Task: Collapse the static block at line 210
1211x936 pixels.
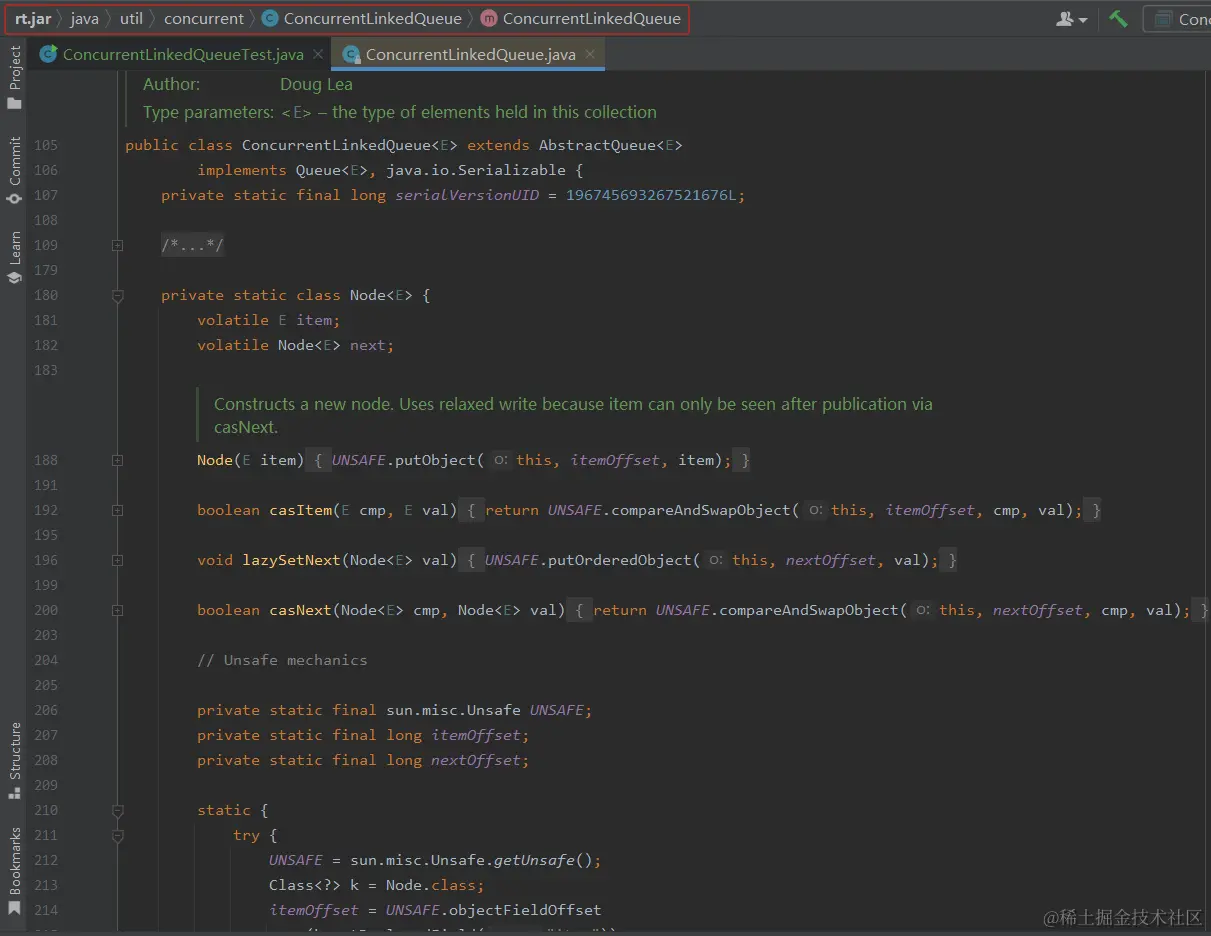Action: 118,810
